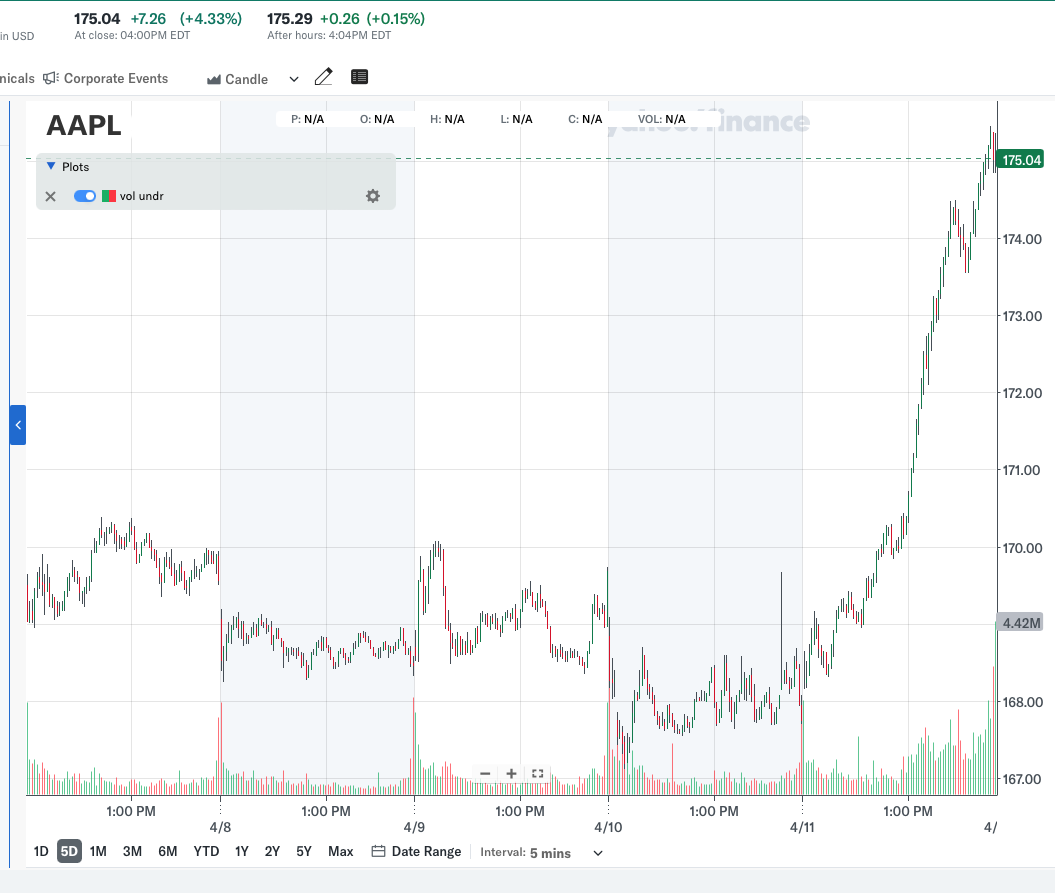Image resolution: width=1055 pixels, height=893 pixels.
Task: Expand the blue left side panel arrow
Action: tap(17, 425)
